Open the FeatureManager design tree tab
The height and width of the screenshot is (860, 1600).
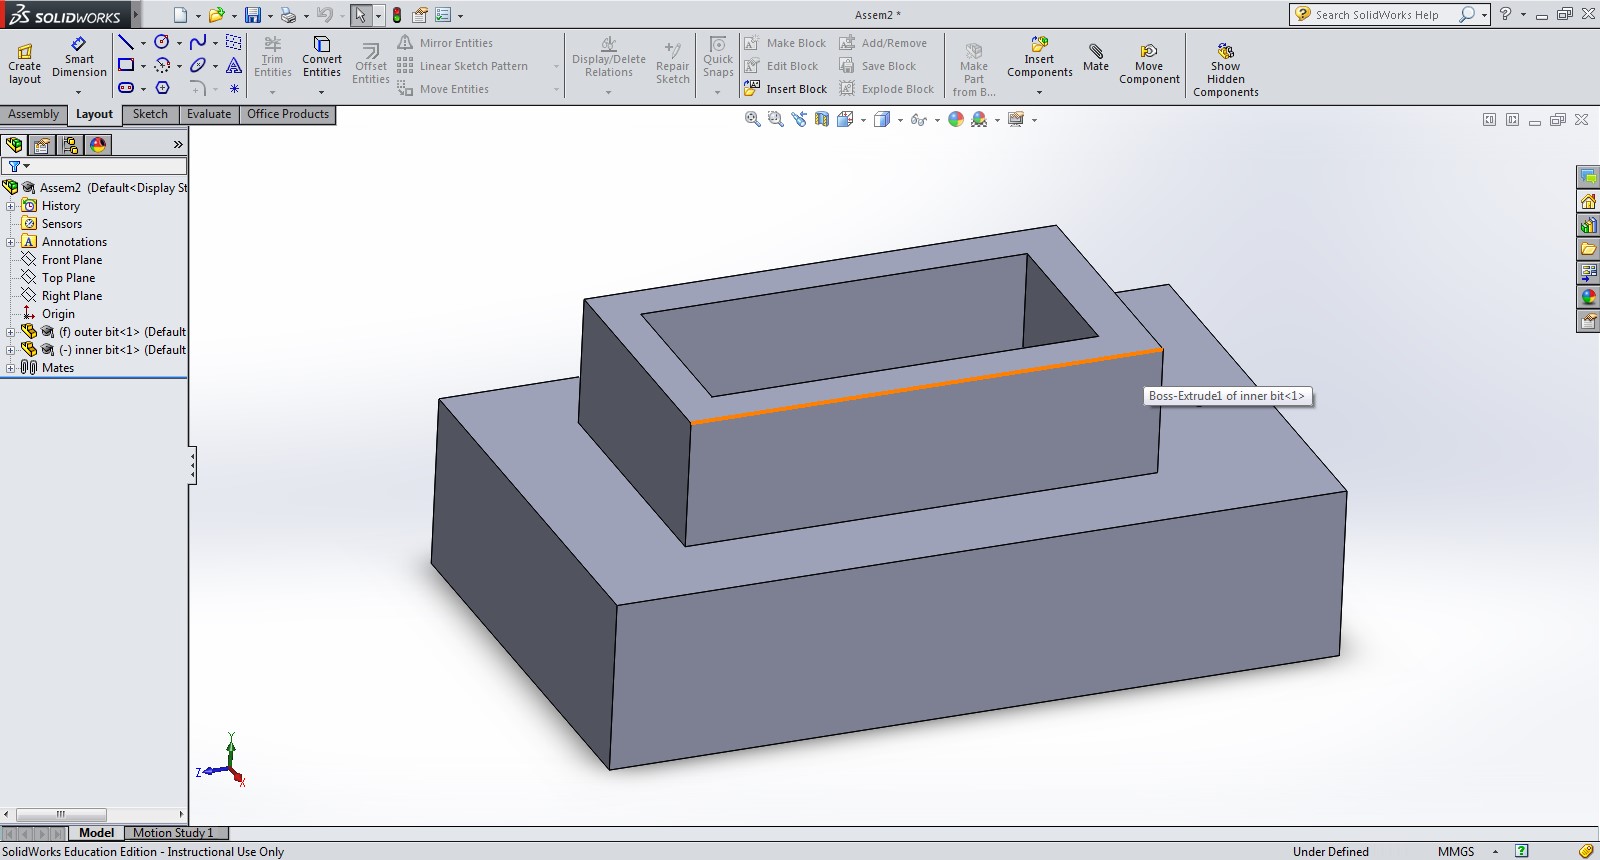(x=14, y=145)
